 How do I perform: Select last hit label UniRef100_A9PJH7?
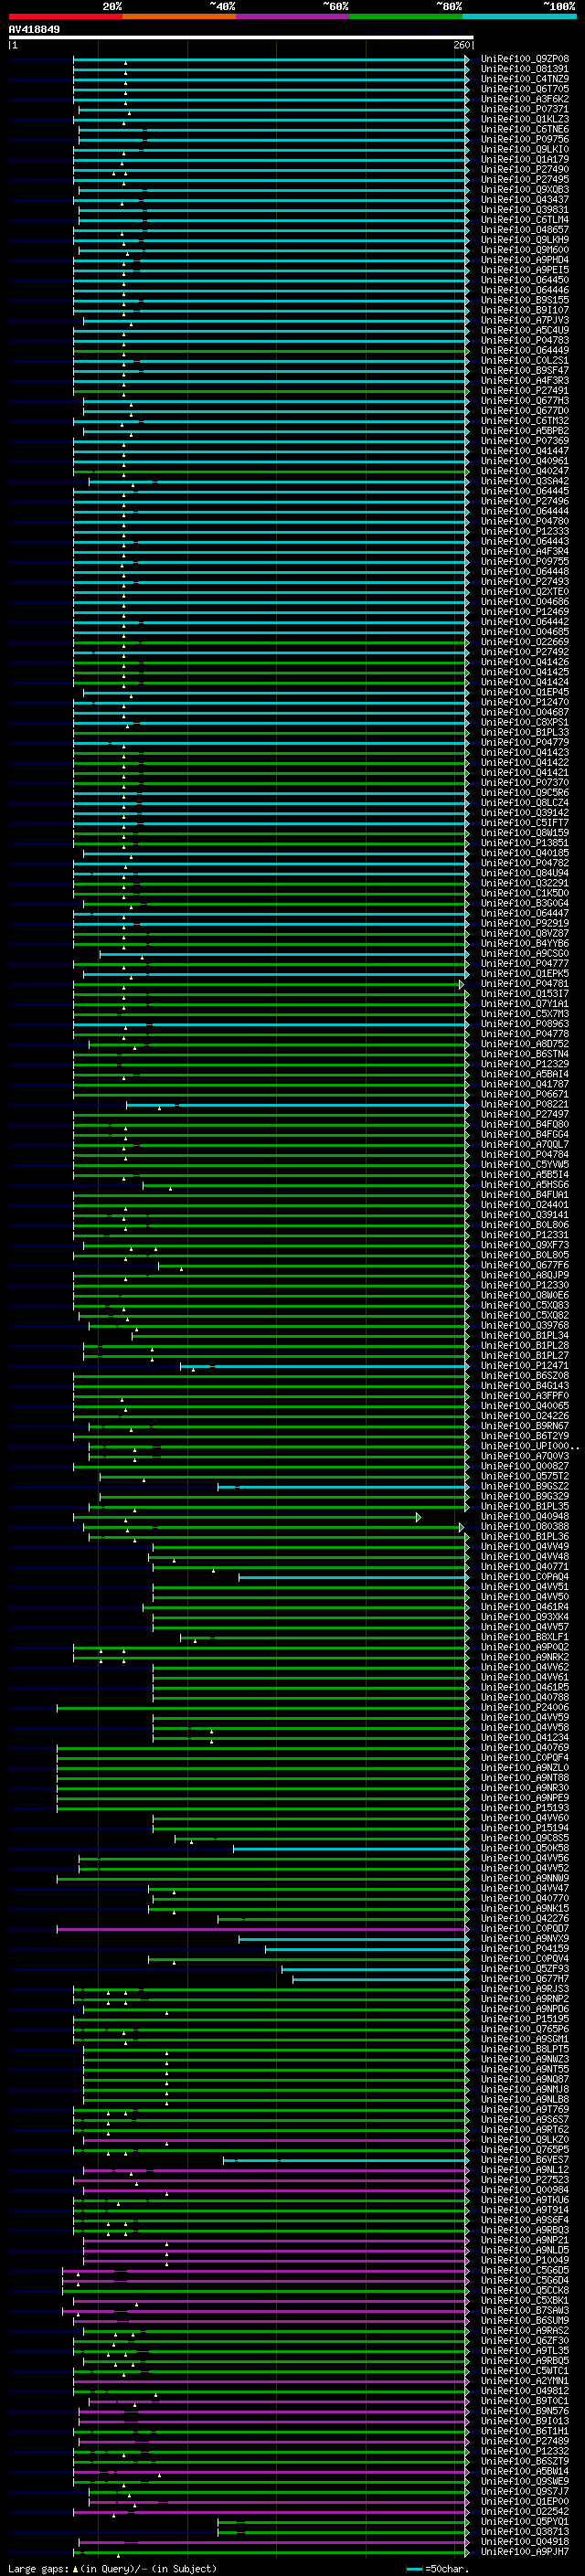[x=525, y=2552]
